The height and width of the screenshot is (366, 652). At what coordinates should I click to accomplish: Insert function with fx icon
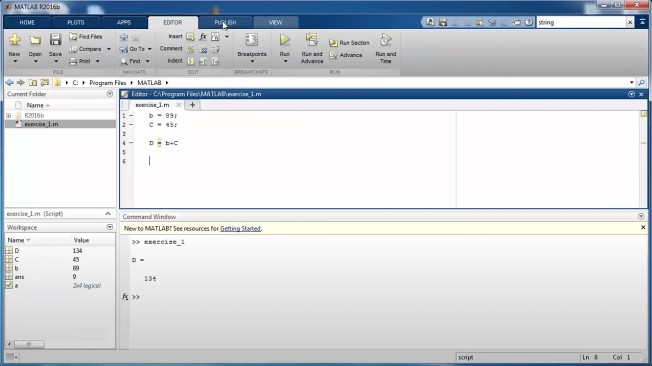click(x=203, y=37)
